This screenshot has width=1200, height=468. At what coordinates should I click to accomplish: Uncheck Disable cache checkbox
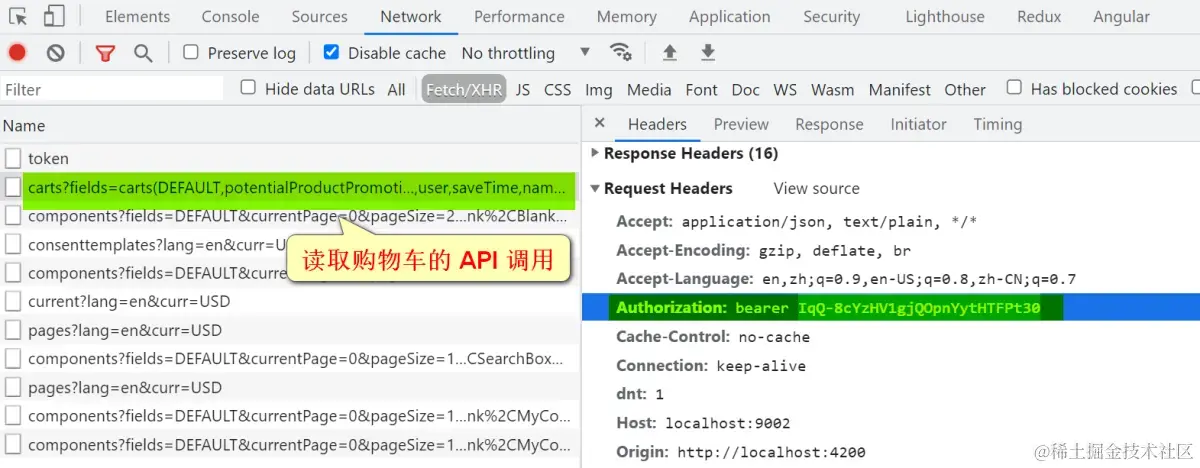(x=331, y=52)
